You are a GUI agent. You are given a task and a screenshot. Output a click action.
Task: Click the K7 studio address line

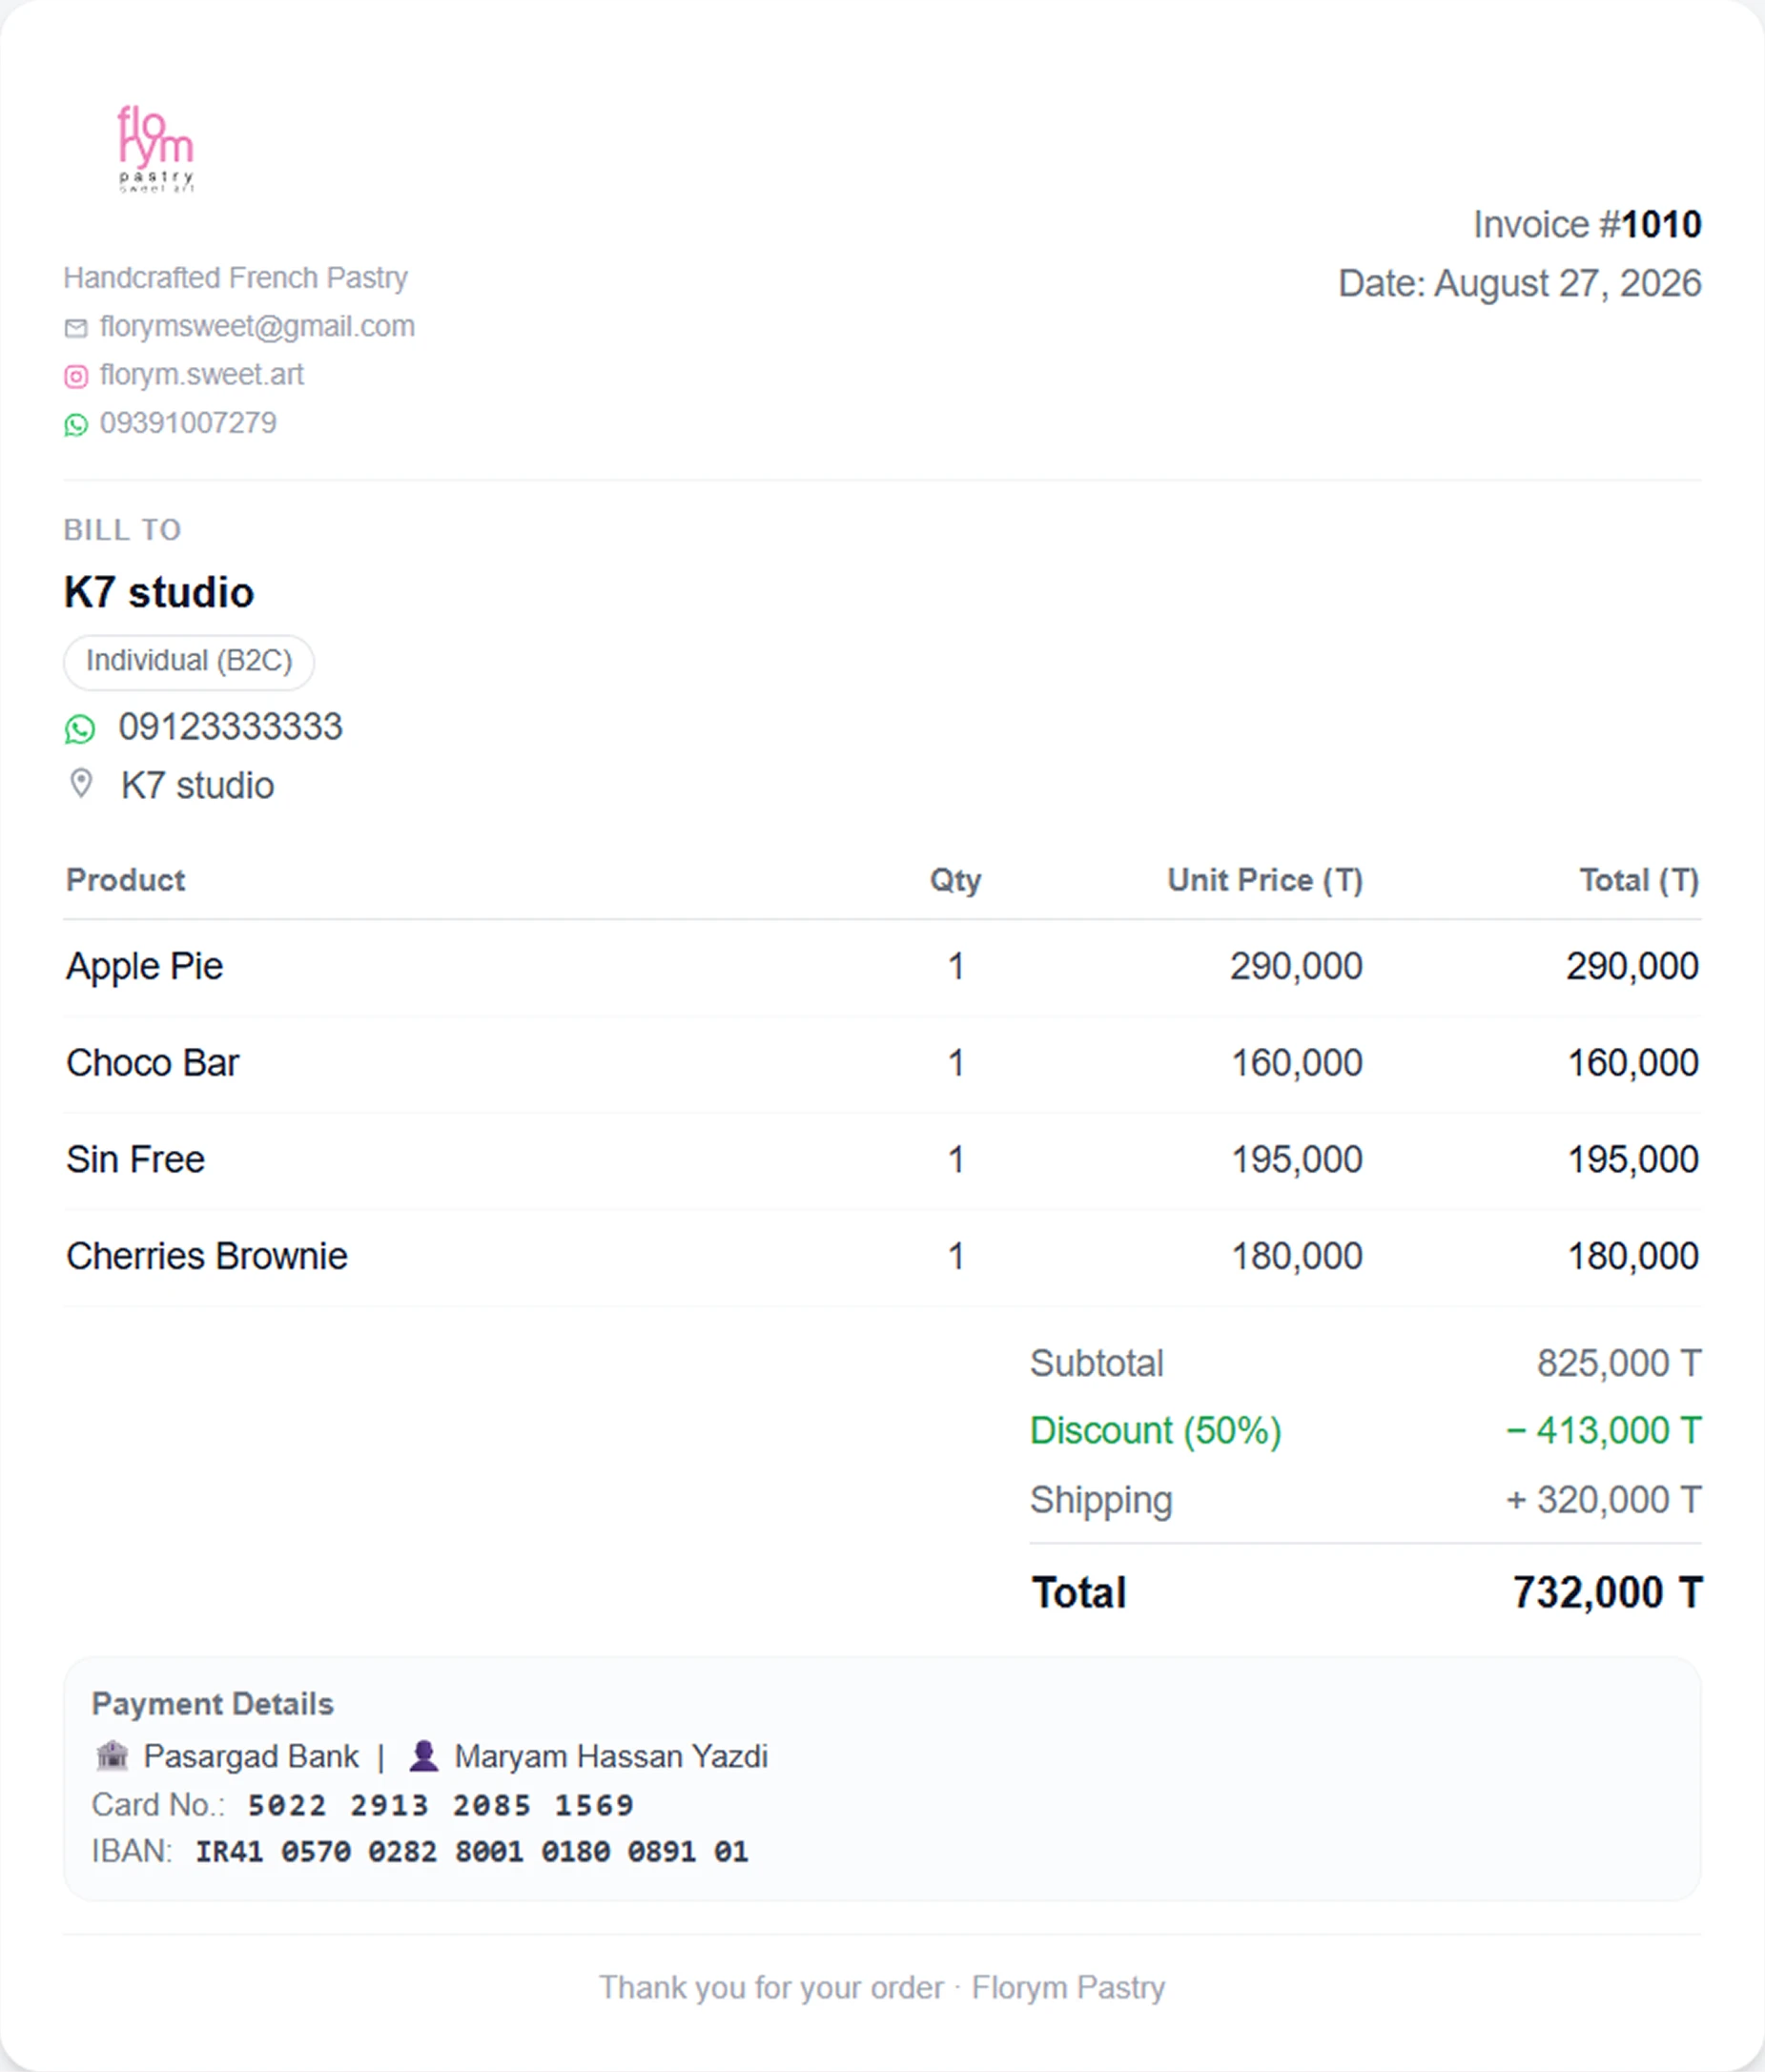click(x=197, y=786)
